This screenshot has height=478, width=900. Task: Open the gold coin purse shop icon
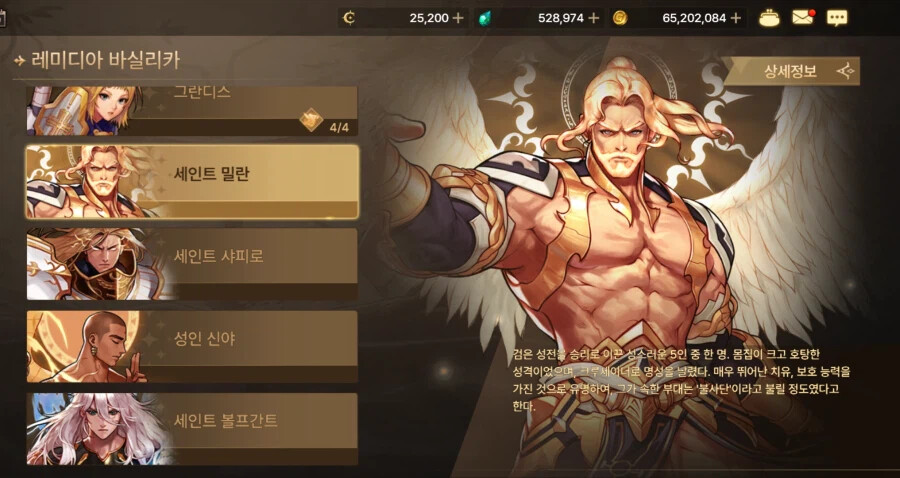point(769,18)
